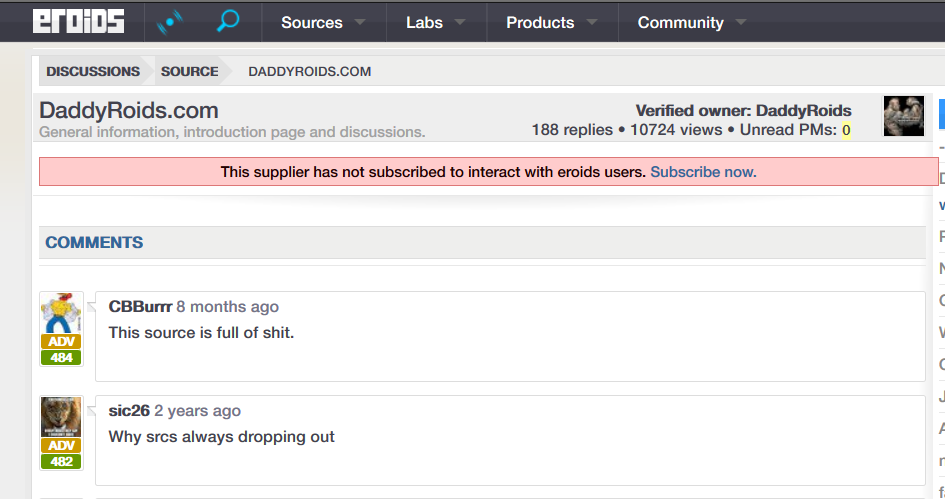The width and height of the screenshot is (945, 499).
Task: Click sic26's 482 karma badge
Action: pyautogui.click(x=61, y=461)
